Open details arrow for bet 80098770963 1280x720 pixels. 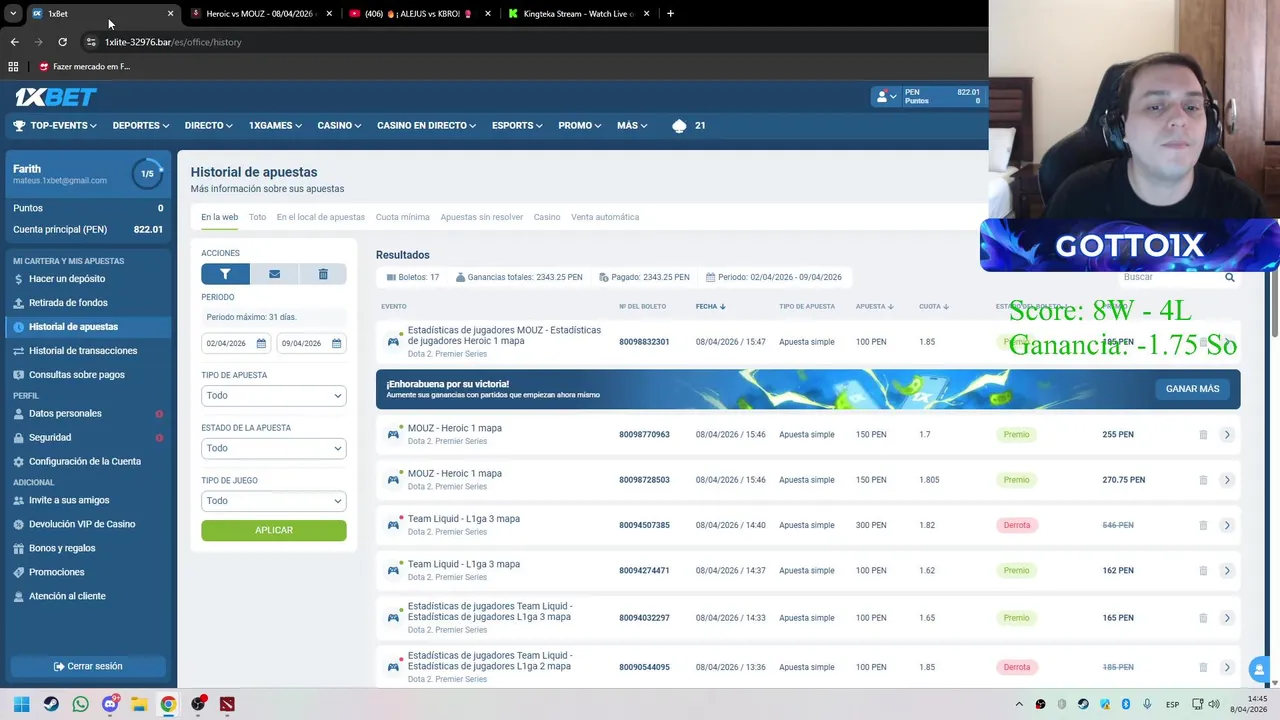(x=1227, y=435)
